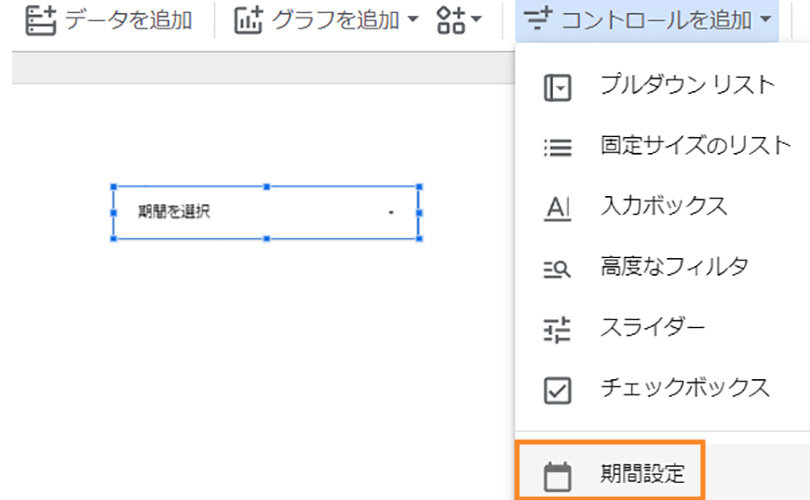Select チェックボックス menu entry
Image resolution: width=810 pixels, height=500 pixels.
pos(685,388)
